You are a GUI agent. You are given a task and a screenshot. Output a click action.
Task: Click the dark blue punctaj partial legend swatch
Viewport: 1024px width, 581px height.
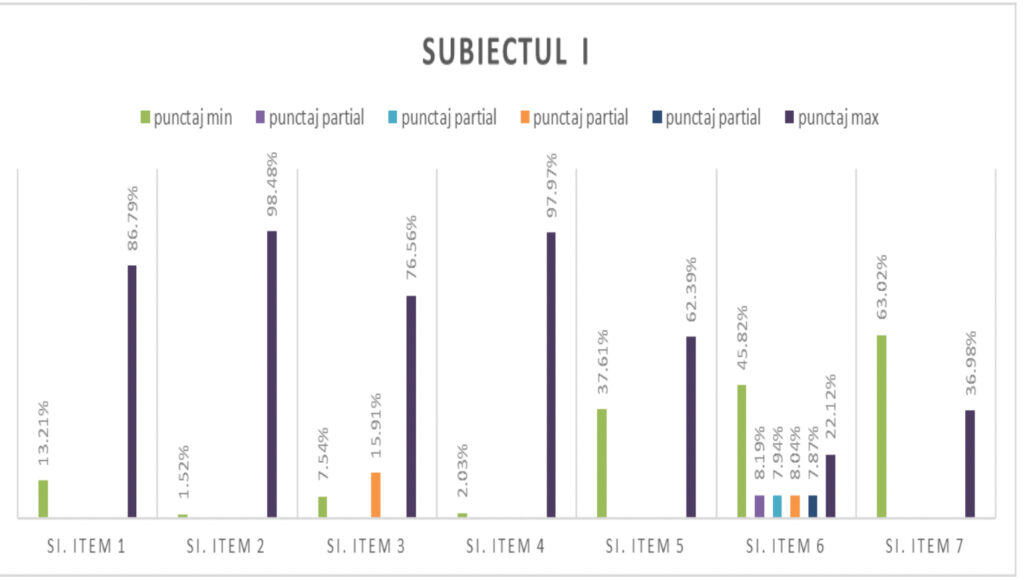[x=655, y=119]
